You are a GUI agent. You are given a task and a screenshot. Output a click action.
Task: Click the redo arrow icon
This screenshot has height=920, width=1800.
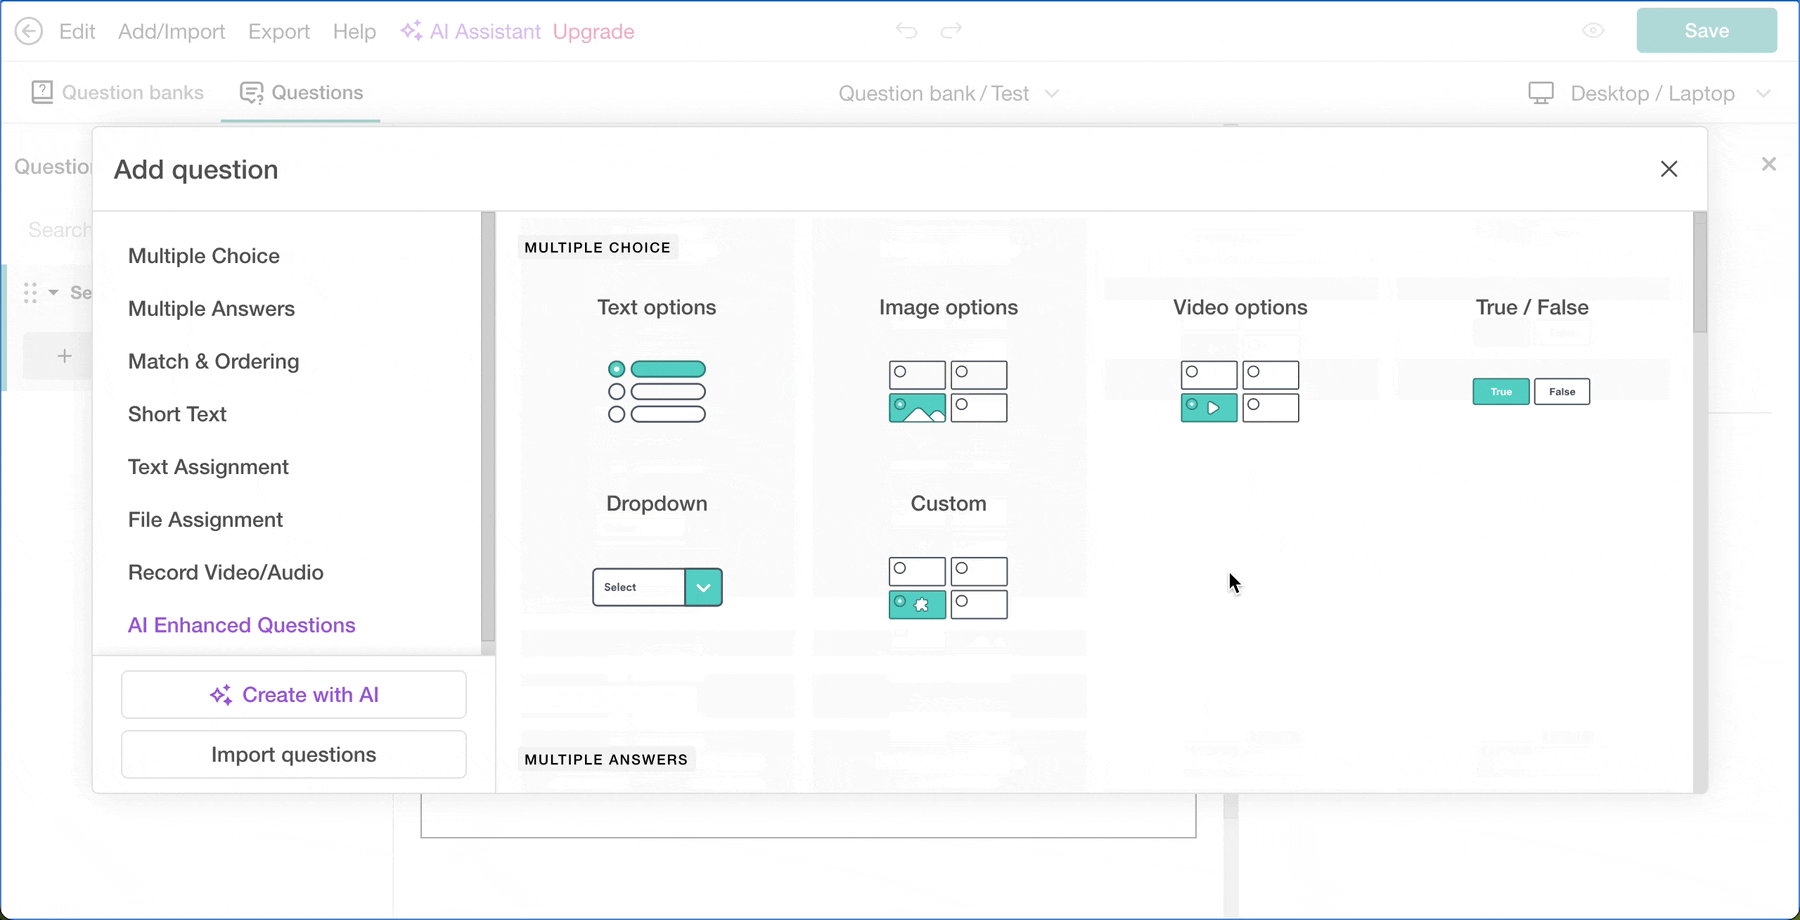click(951, 31)
